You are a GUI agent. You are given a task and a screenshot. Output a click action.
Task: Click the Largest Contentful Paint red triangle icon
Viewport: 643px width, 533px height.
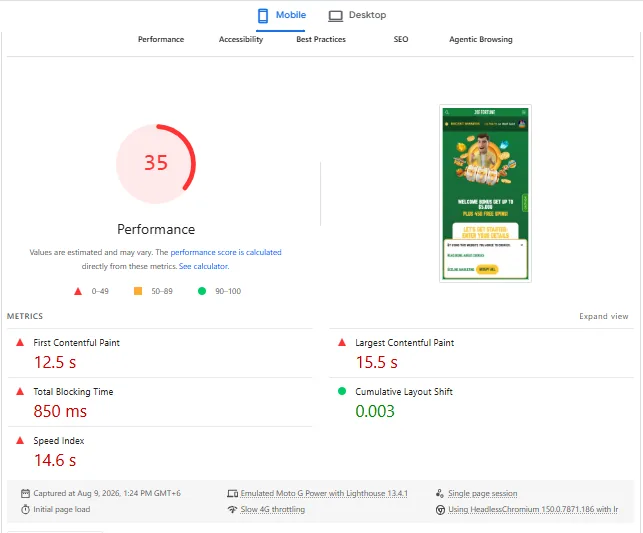click(x=342, y=342)
